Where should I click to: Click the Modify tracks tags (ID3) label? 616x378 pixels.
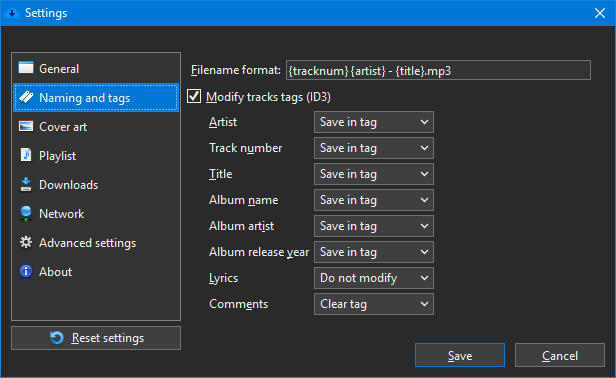coord(268,97)
